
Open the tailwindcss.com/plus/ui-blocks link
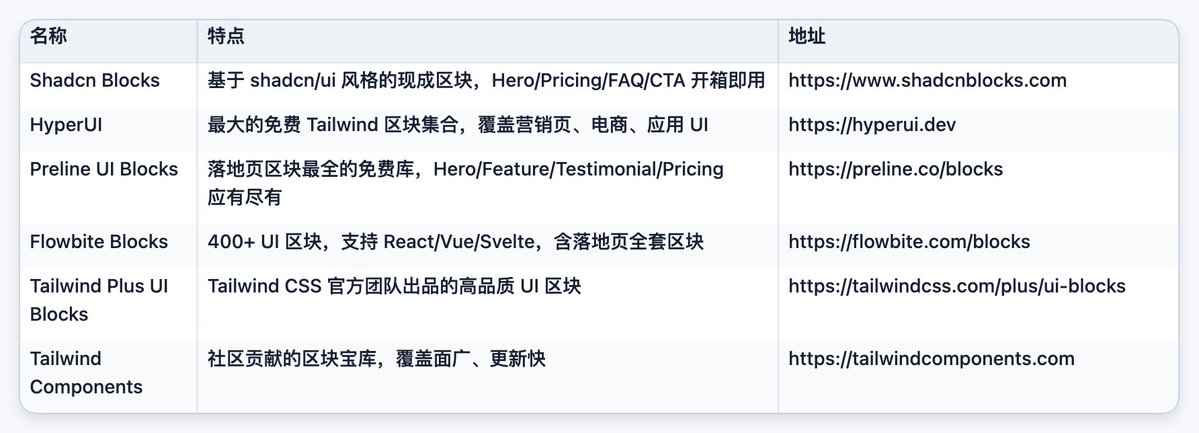point(957,286)
